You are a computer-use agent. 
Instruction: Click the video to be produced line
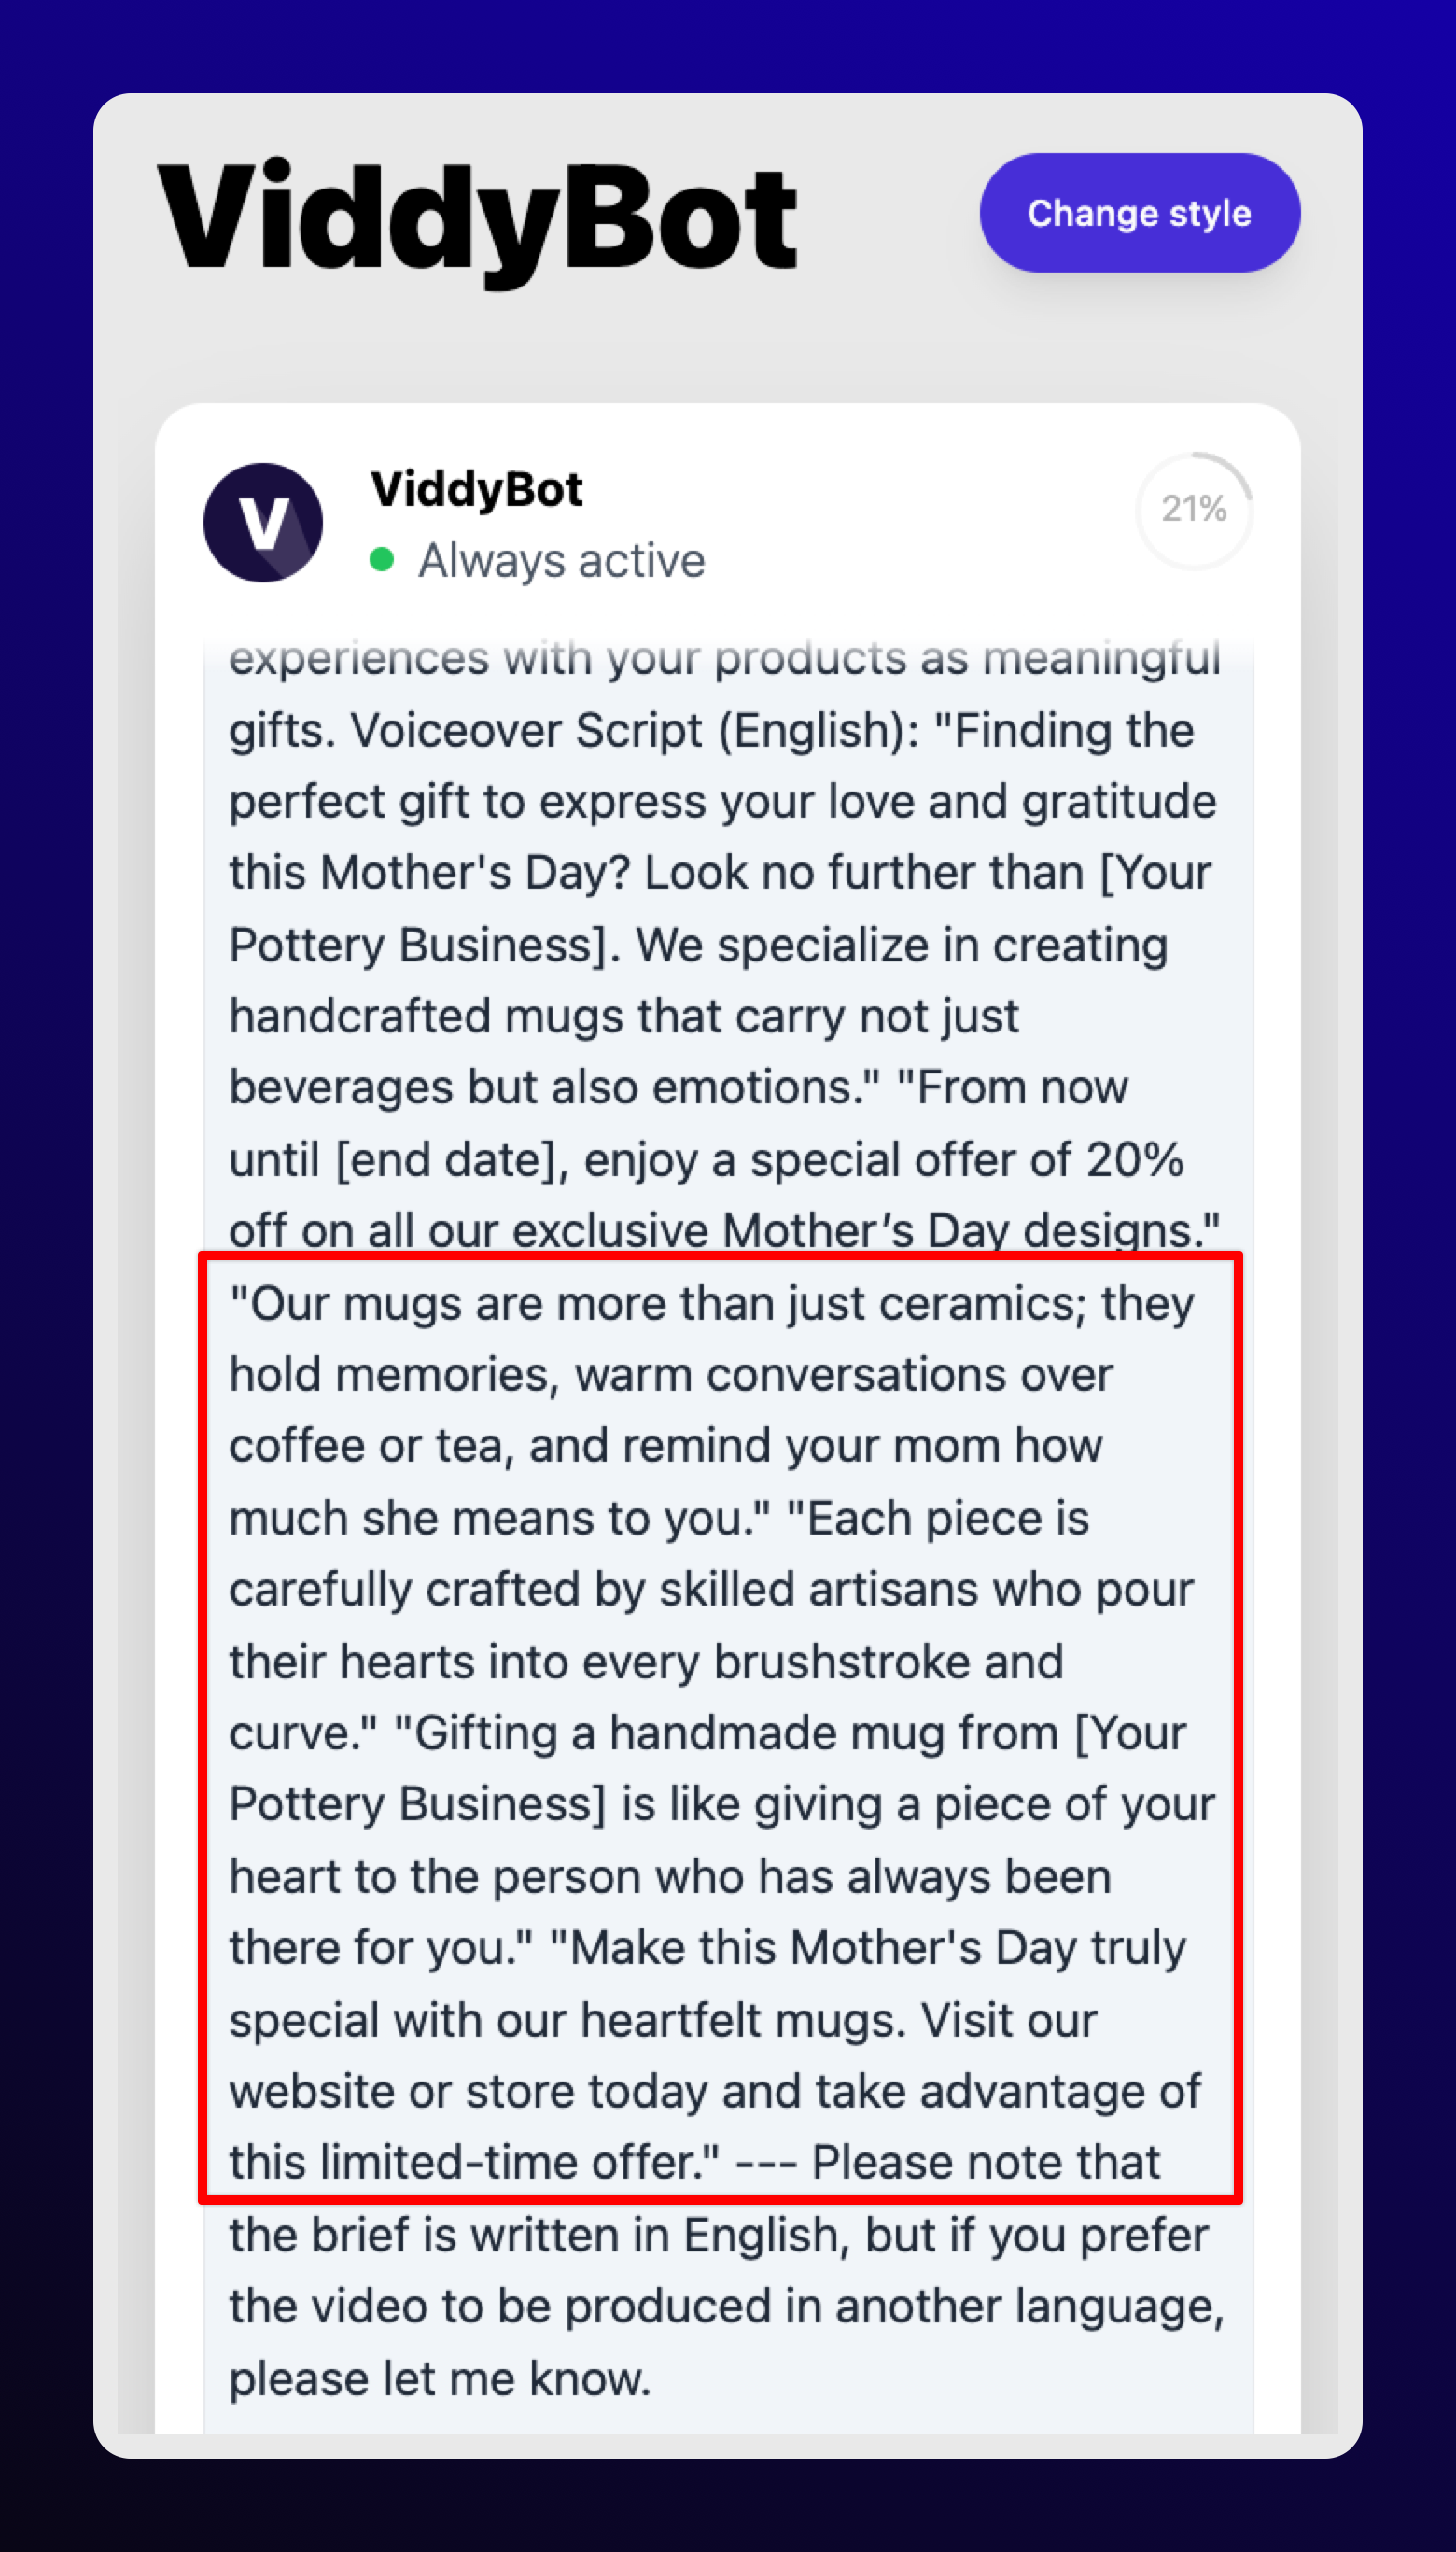coord(727,2306)
